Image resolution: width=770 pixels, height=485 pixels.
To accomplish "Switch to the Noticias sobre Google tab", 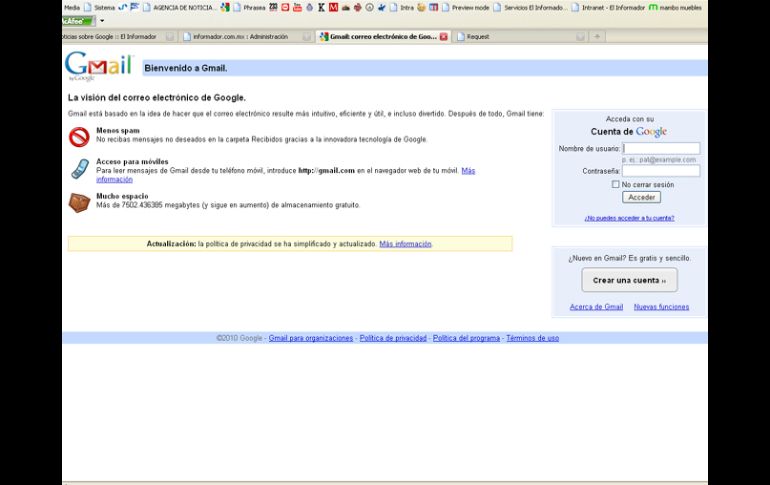I will click(x=118, y=36).
